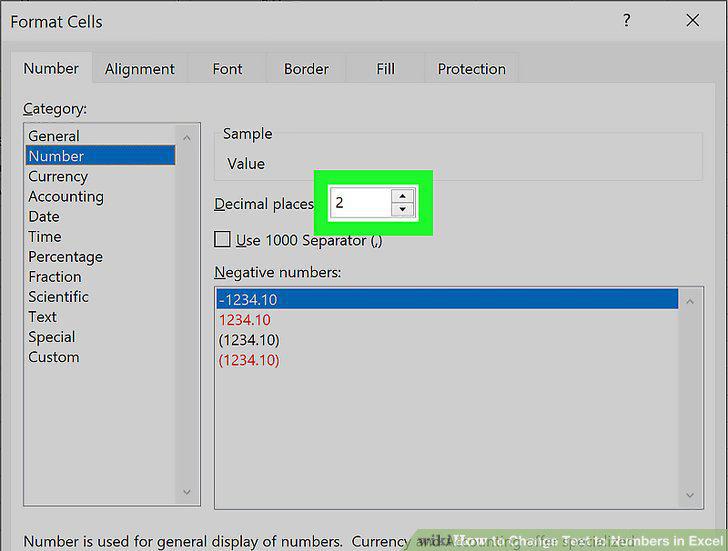The height and width of the screenshot is (551, 728).
Task: Choose the Accounting category
Action: [x=100, y=196]
